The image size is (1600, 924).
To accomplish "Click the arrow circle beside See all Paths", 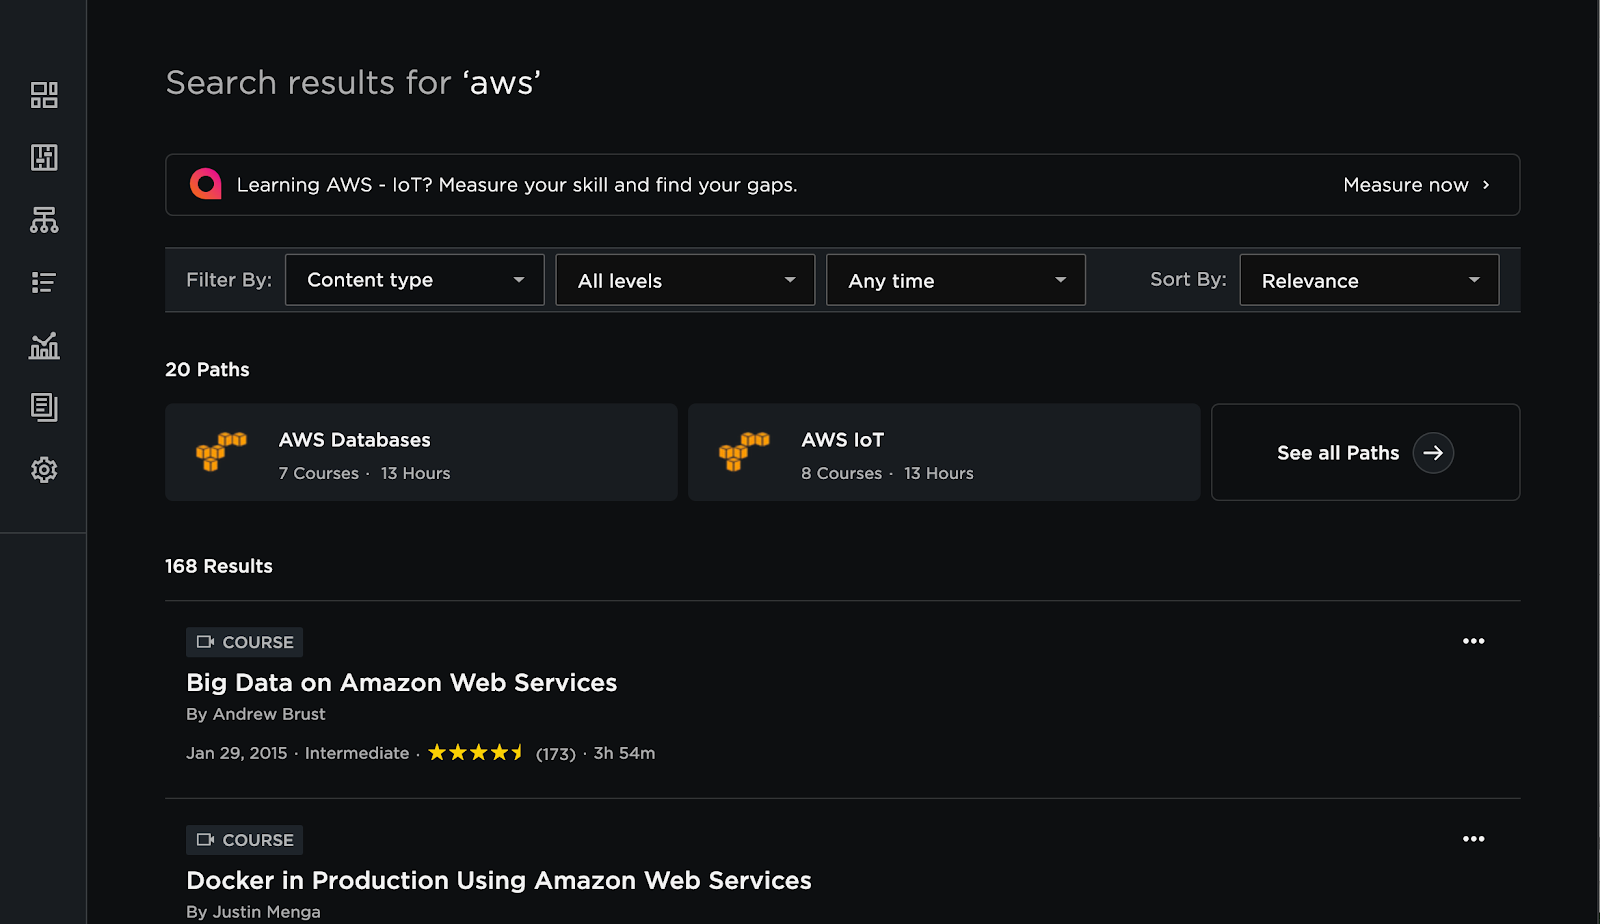I will pos(1433,453).
